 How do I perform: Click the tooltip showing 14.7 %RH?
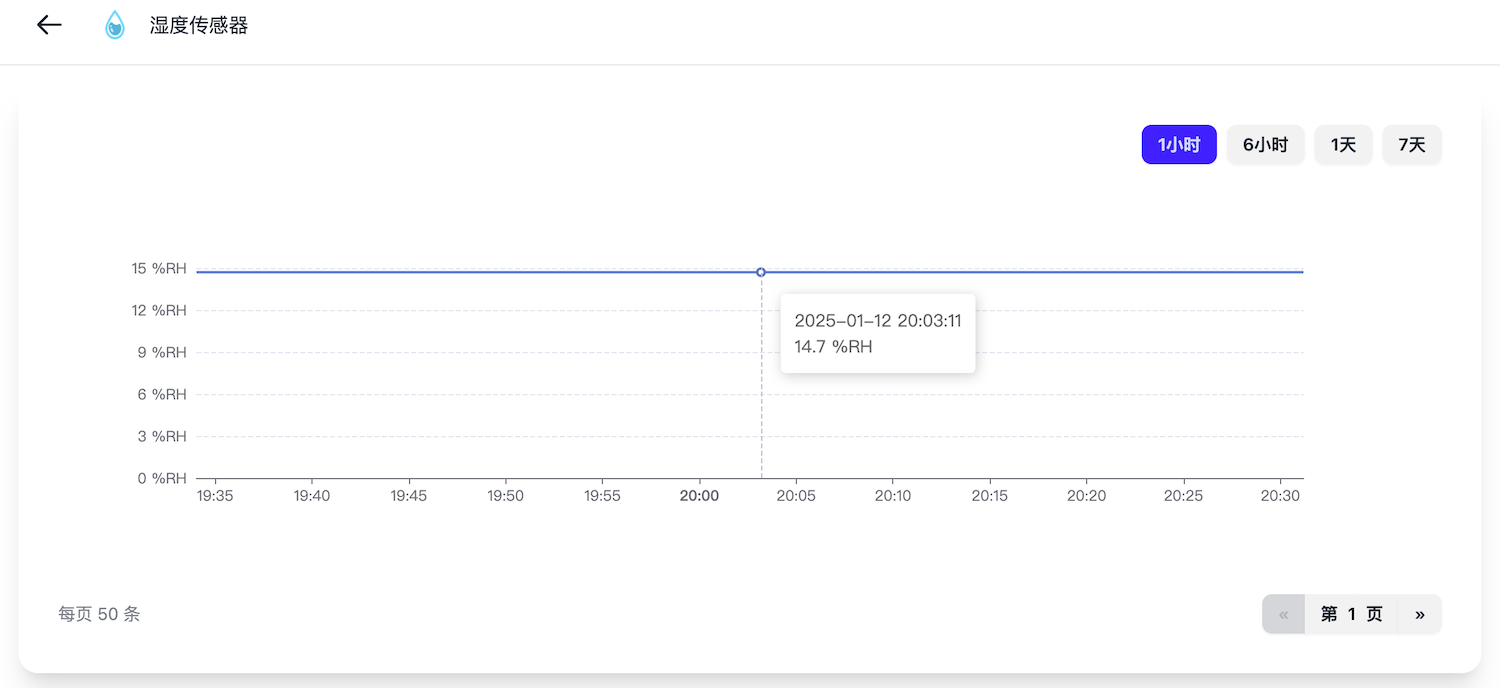point(877,333)
